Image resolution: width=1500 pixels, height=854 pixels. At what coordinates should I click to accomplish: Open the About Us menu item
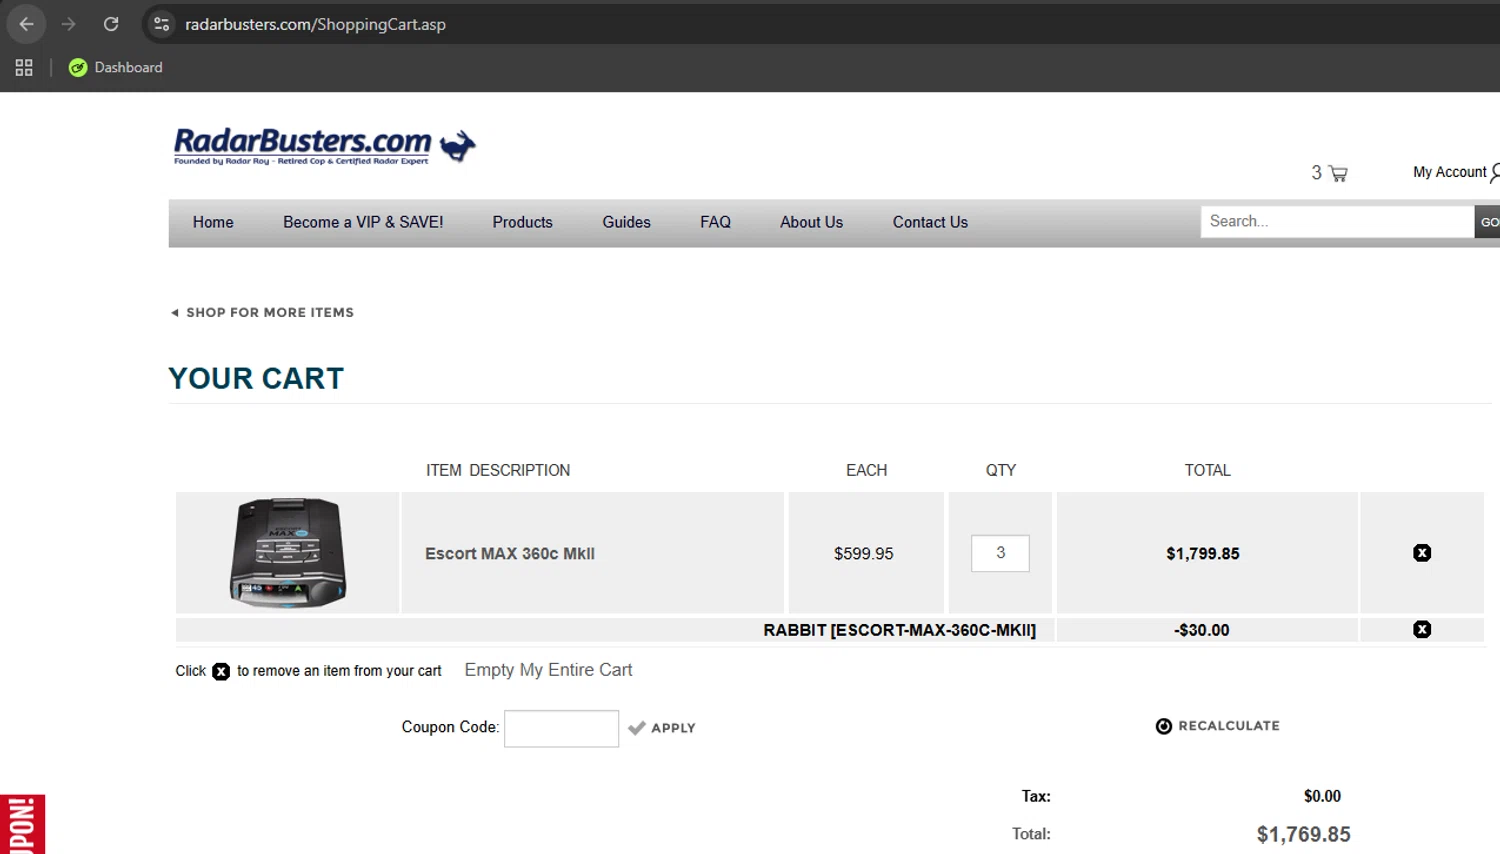[811, 222]
